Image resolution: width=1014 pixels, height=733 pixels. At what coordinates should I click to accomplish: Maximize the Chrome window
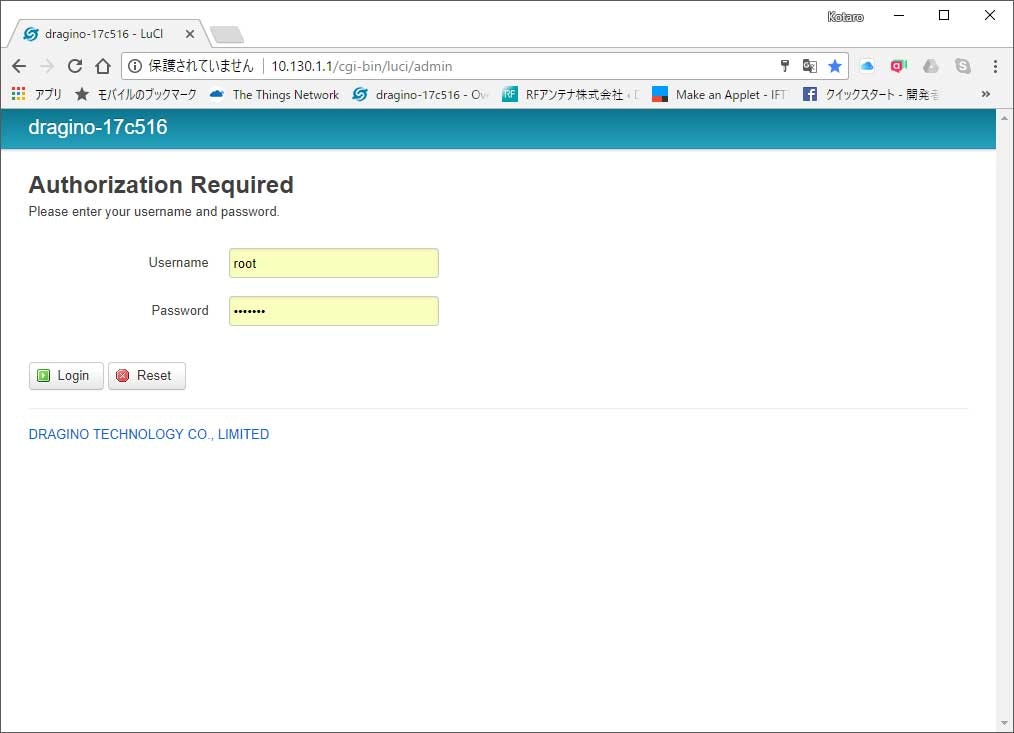944,16
